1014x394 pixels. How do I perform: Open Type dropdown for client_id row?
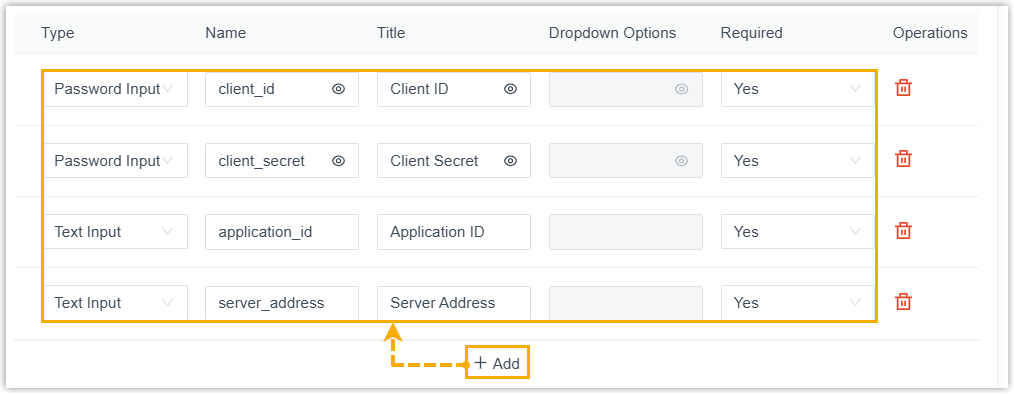(x=115, y=89)
